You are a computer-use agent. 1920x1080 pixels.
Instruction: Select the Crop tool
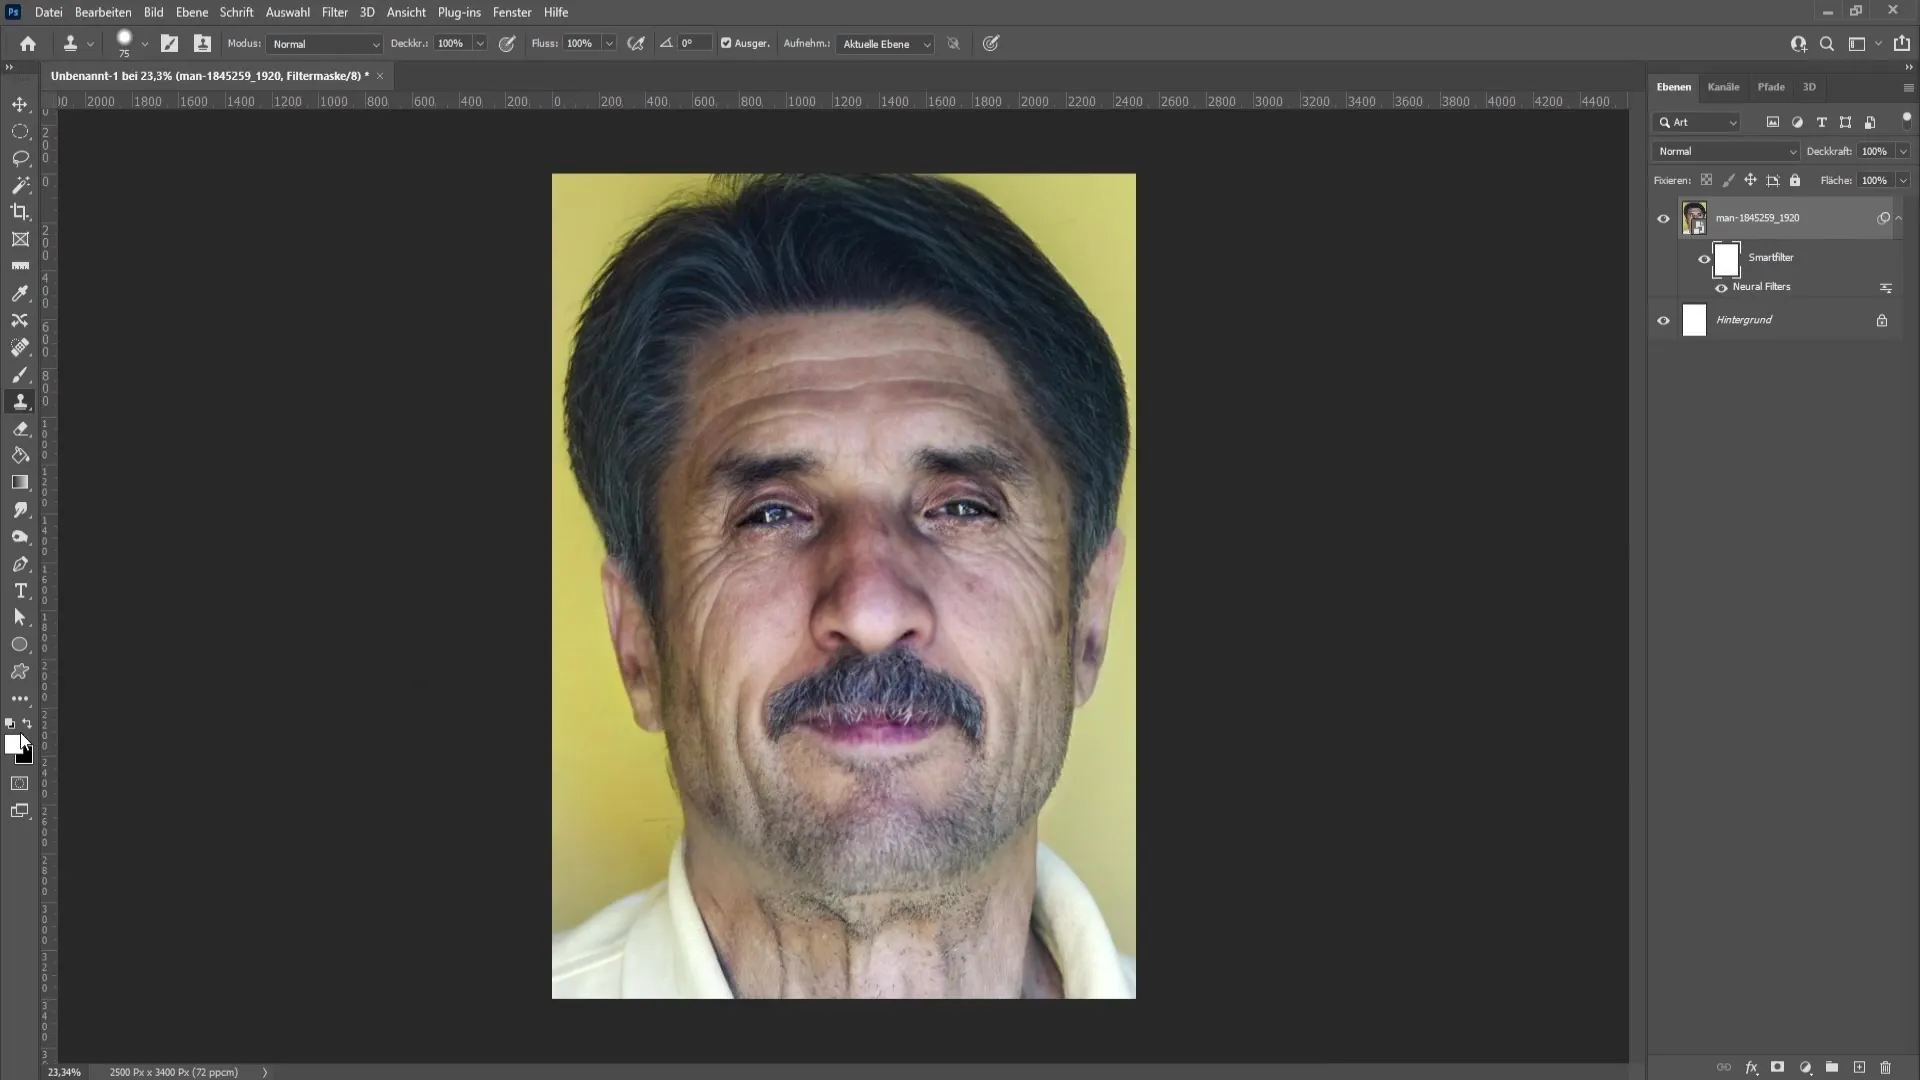20,211
